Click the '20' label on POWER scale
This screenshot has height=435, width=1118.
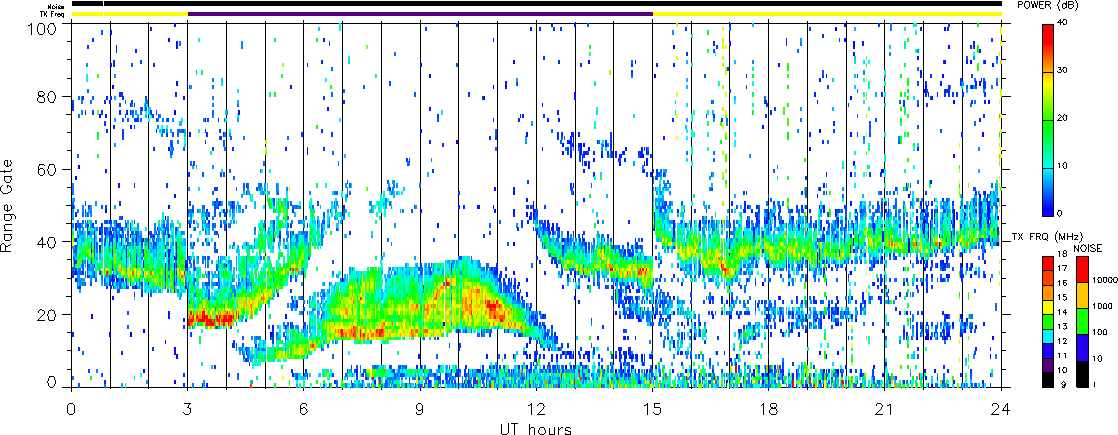(1063, 119)
